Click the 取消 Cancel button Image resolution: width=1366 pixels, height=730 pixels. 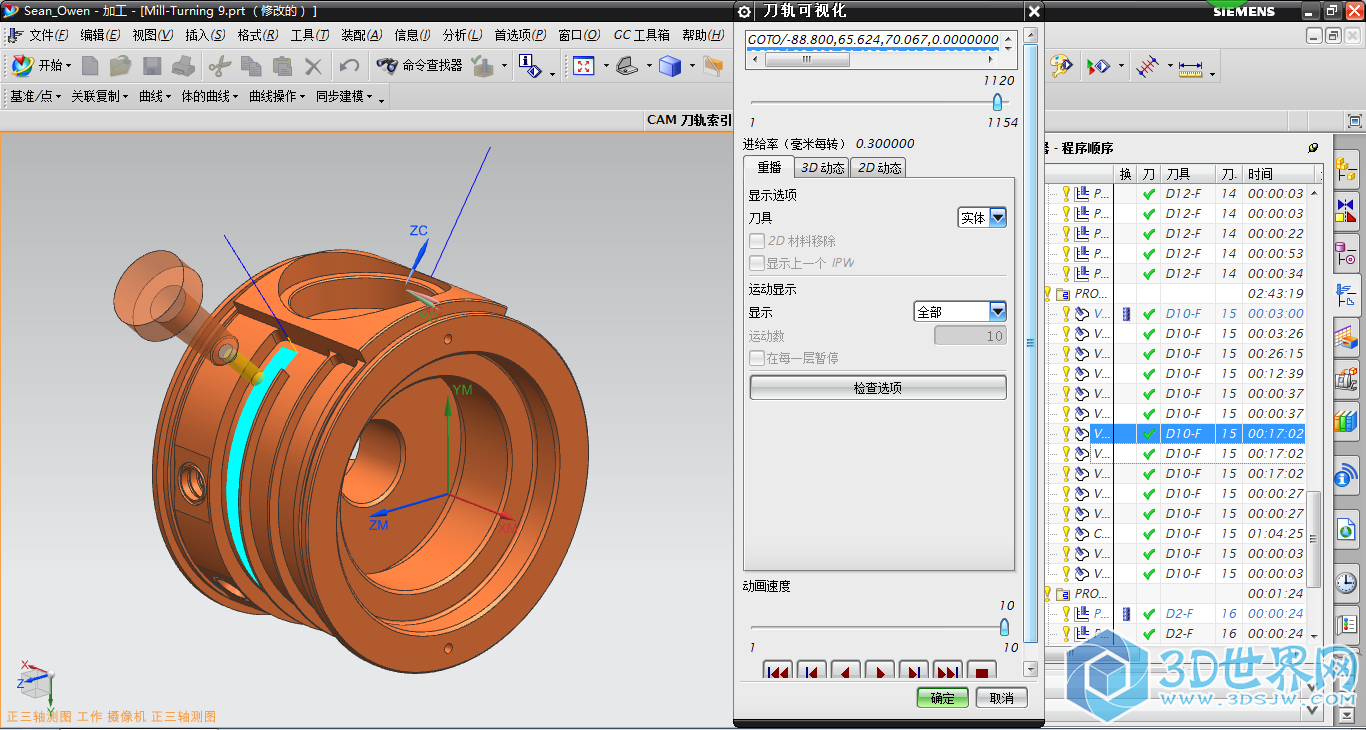[x=1002, y=698]
